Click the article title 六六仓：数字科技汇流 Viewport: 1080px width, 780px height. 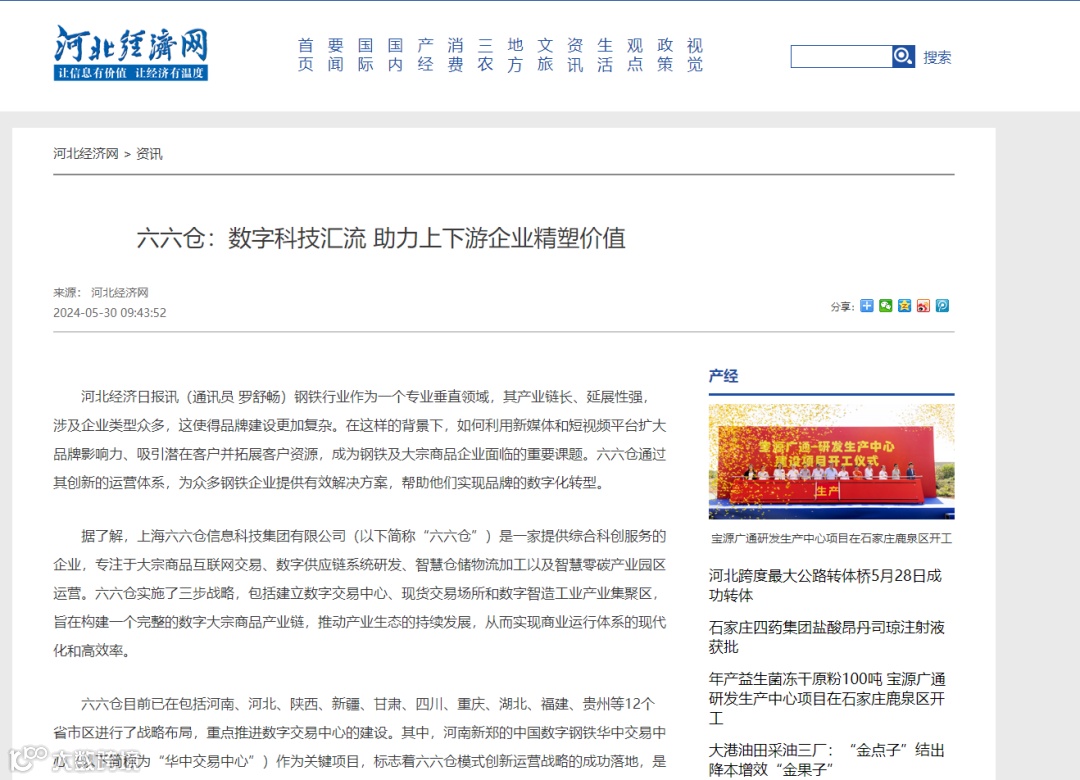(x=381, y=238)
